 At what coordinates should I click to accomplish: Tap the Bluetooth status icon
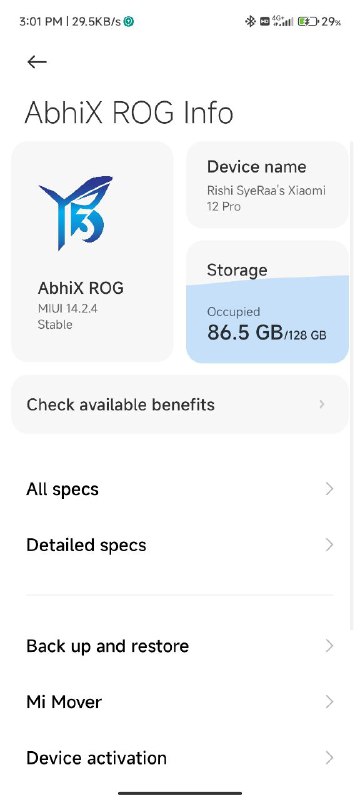pyautogui.click(x=250, y=21)
